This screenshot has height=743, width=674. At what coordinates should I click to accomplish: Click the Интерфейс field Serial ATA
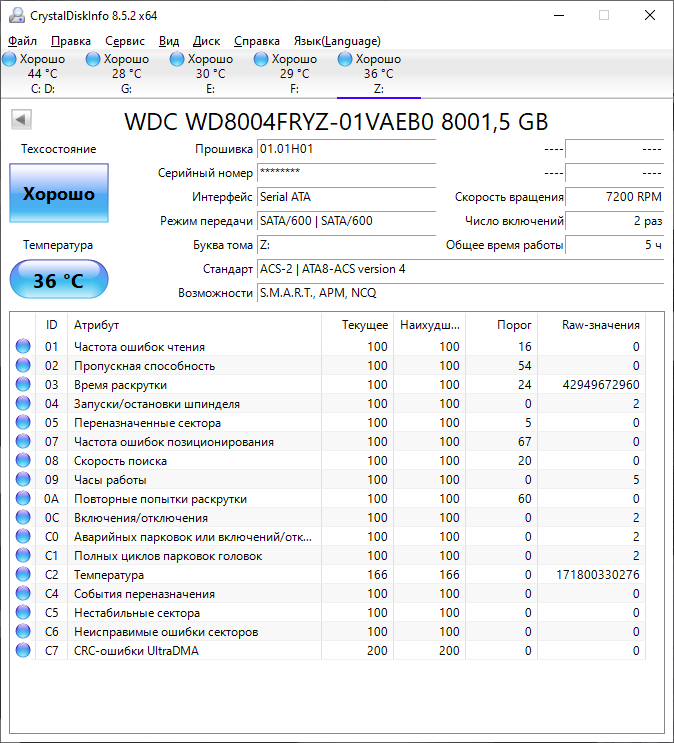coord(346,197)
